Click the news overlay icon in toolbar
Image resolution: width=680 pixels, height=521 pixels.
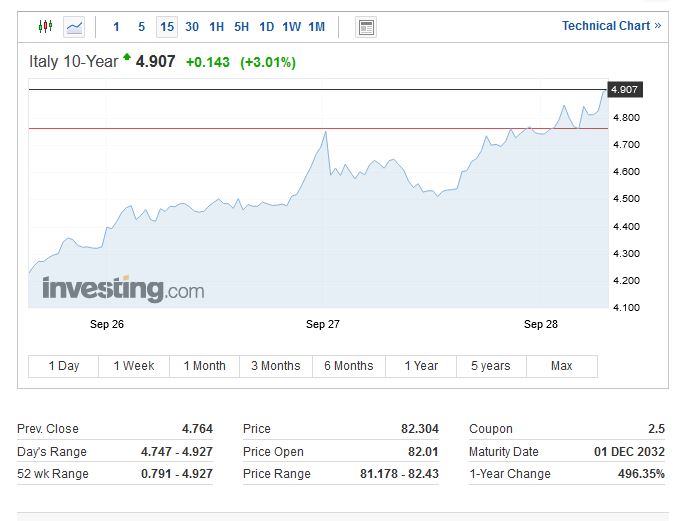[366, 27]
